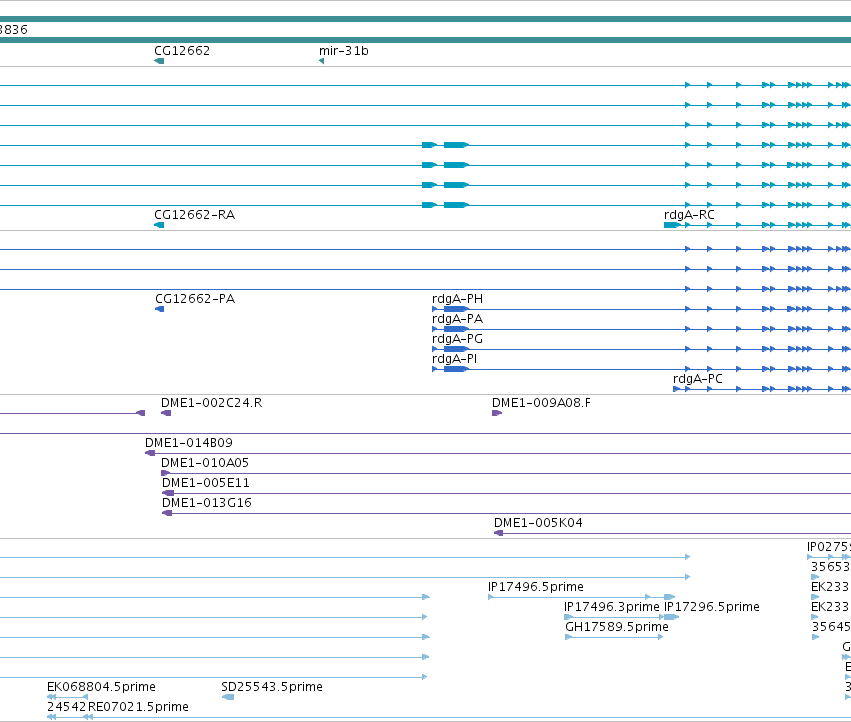
Task: Open the IP17296.5prime EST label
Action: [712, 606]
